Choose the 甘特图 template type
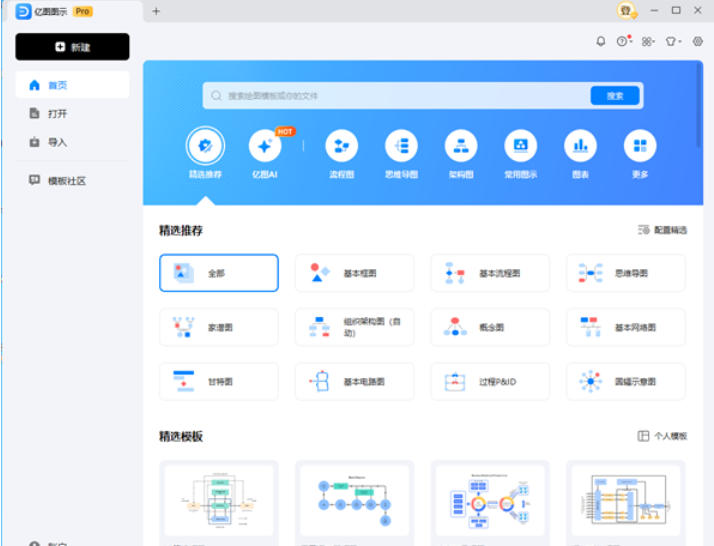 tap(218, 381)
